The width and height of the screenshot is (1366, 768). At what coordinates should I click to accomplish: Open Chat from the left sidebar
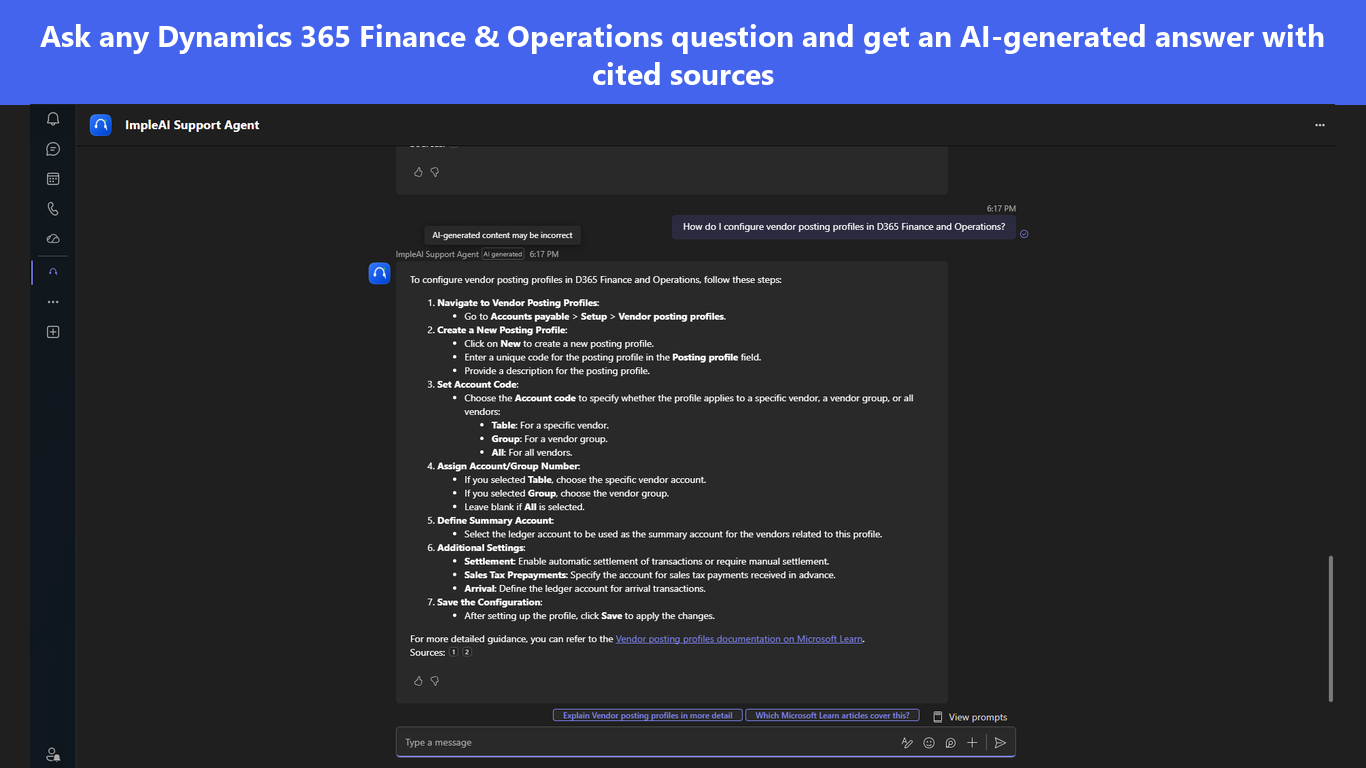(53, 149)
